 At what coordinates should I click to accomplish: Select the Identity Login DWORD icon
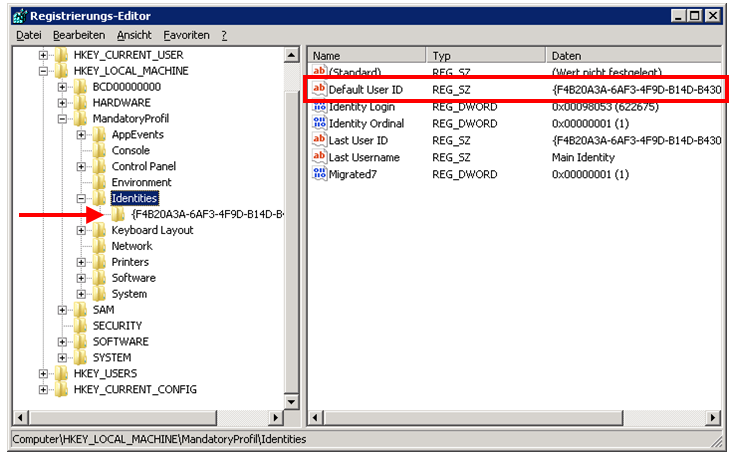click(320, 107)
